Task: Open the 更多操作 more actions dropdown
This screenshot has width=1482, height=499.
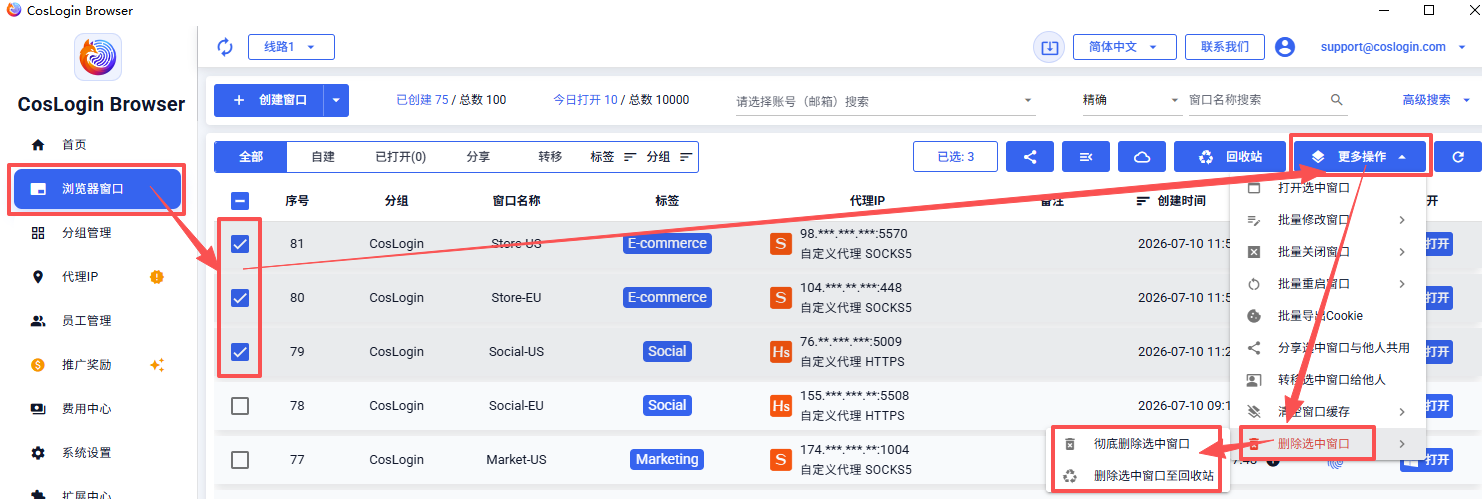Action: click(1360, 157)
